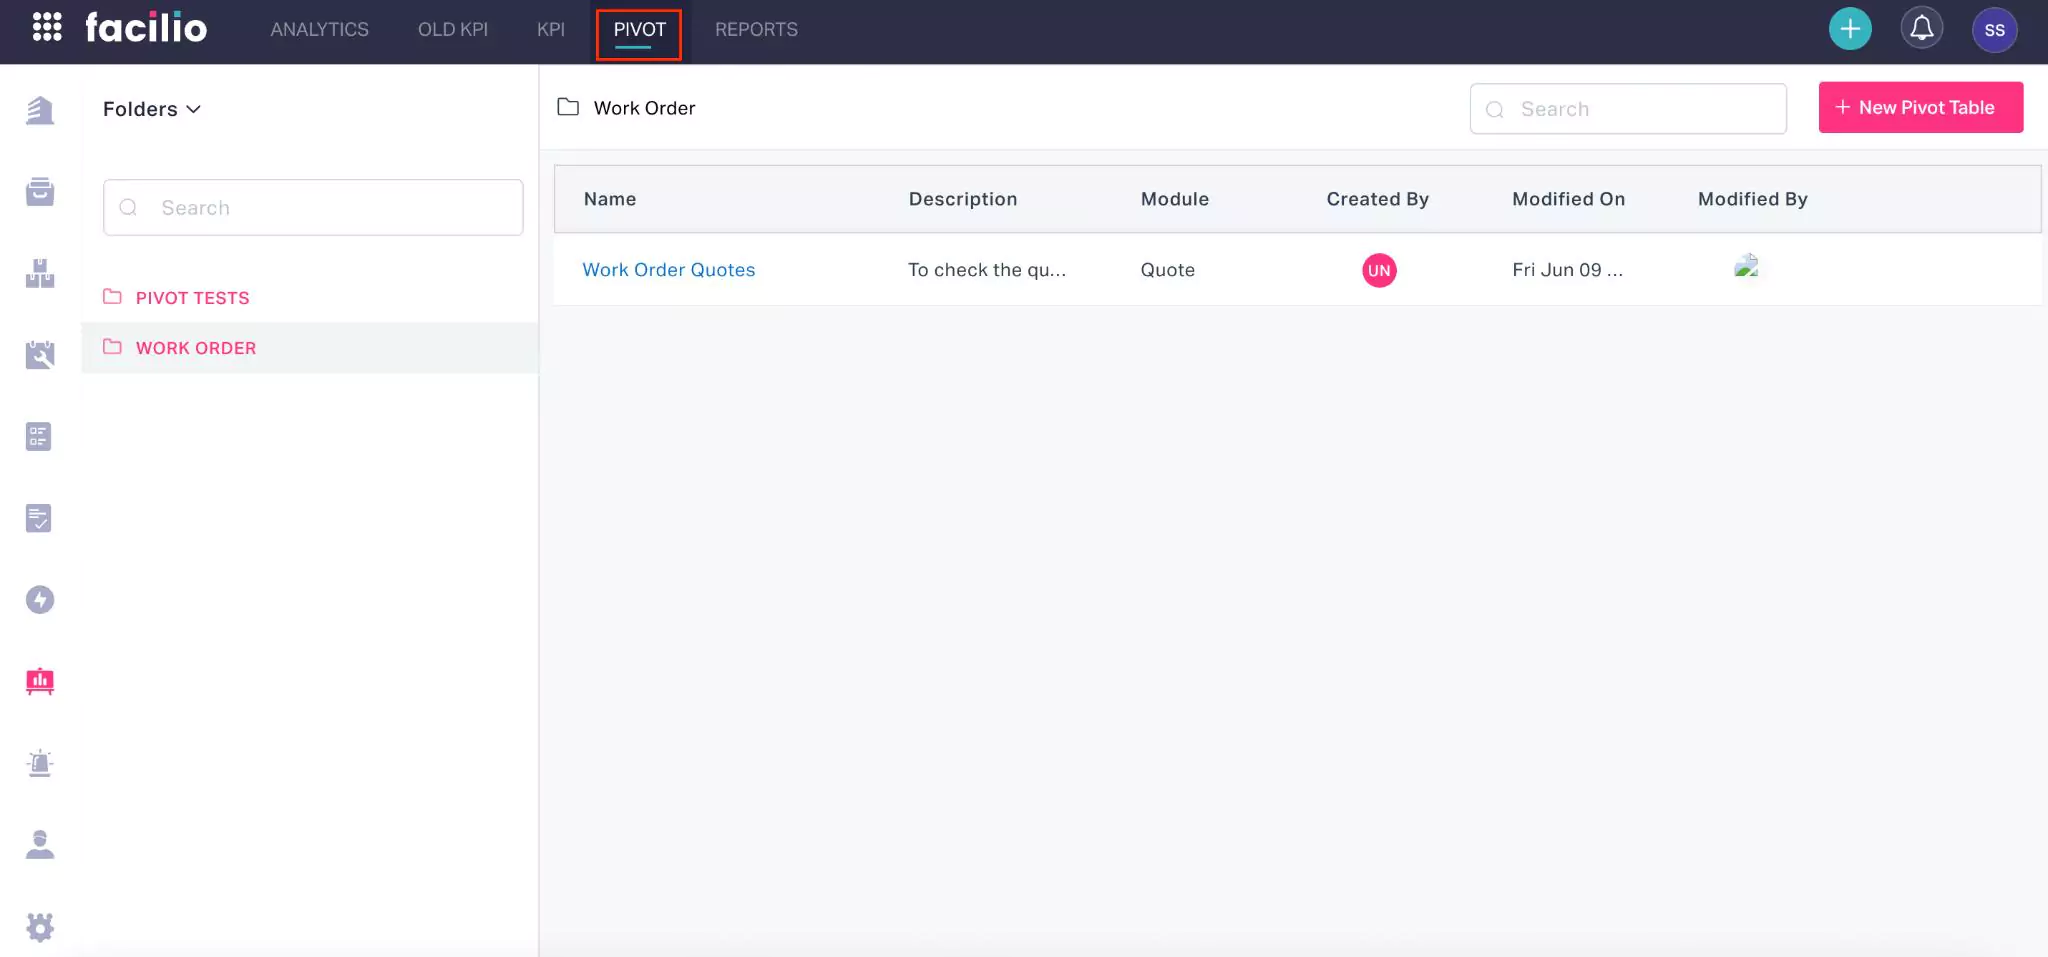Switch to the KPI tab
Viewport: 2048px width, 957px height.
coord(551,30)
